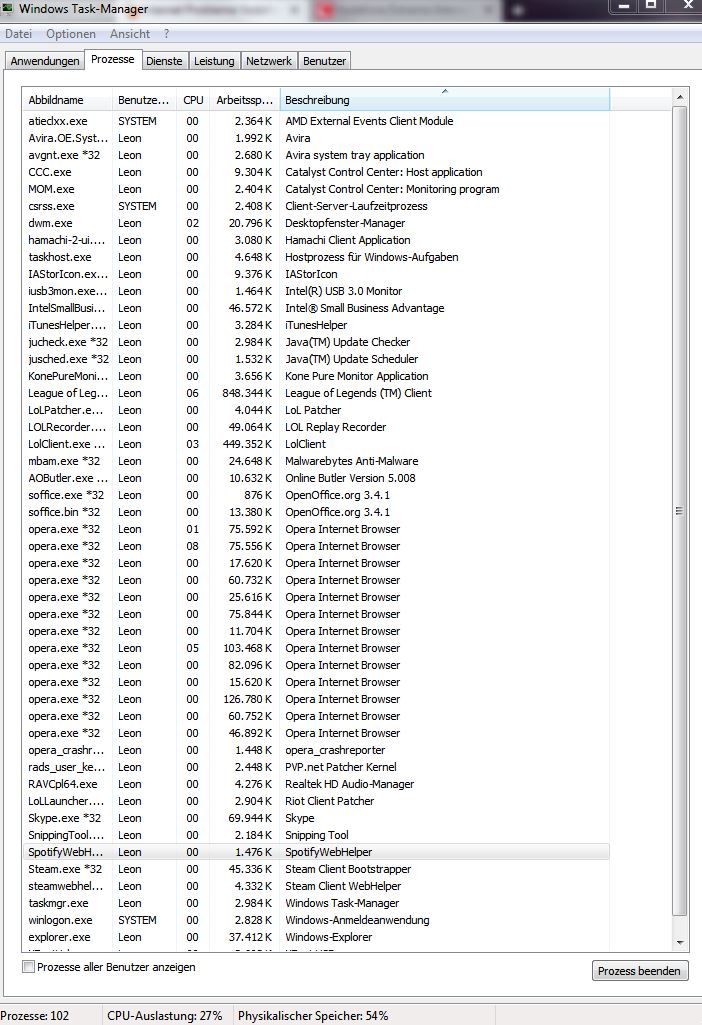Select the Prozesse tab
Image resolution: width=702 pixels, height=1025 pixels.
click(112, 59)
